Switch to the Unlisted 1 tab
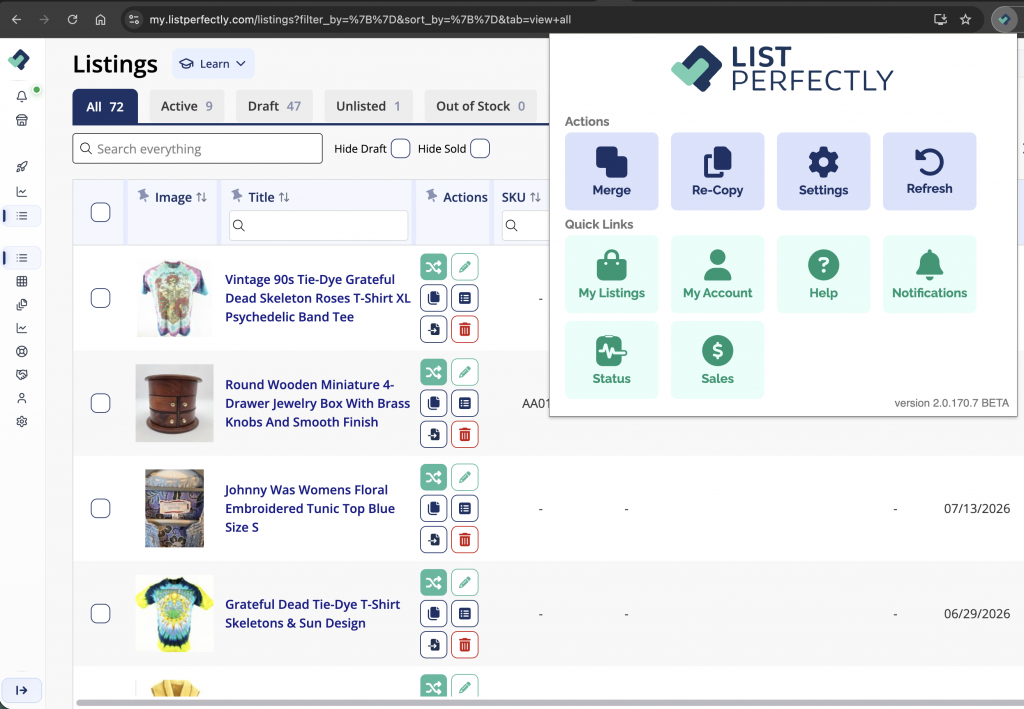 [368, 106]
